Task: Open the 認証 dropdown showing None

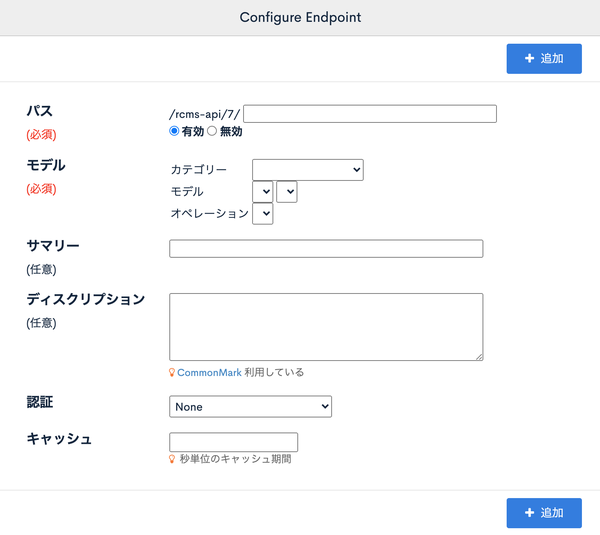Action: pyautogui.click(x=250, y=406)
